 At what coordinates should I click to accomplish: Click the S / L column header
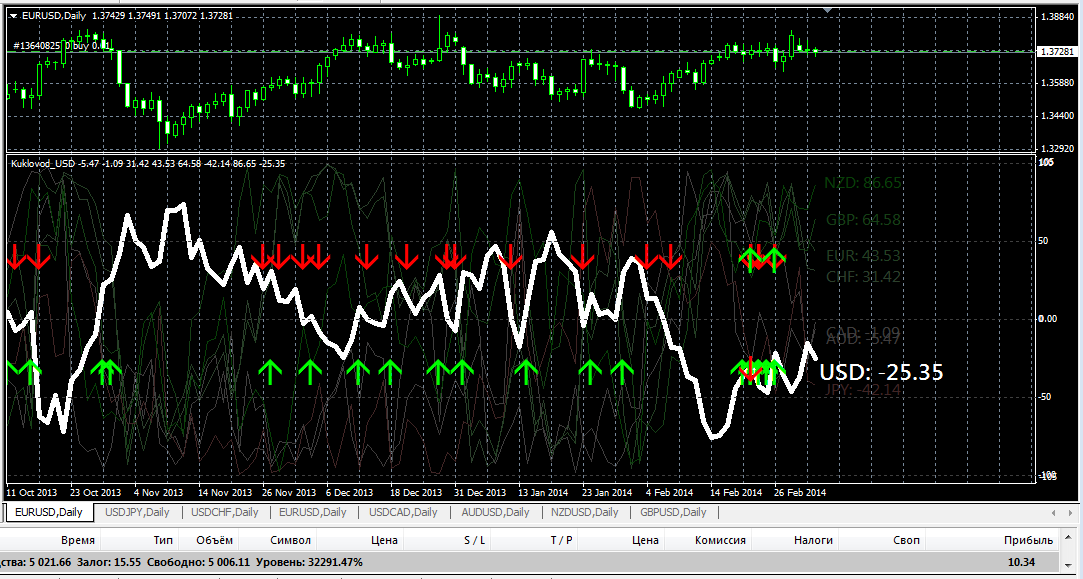click(x=474, y=540)
